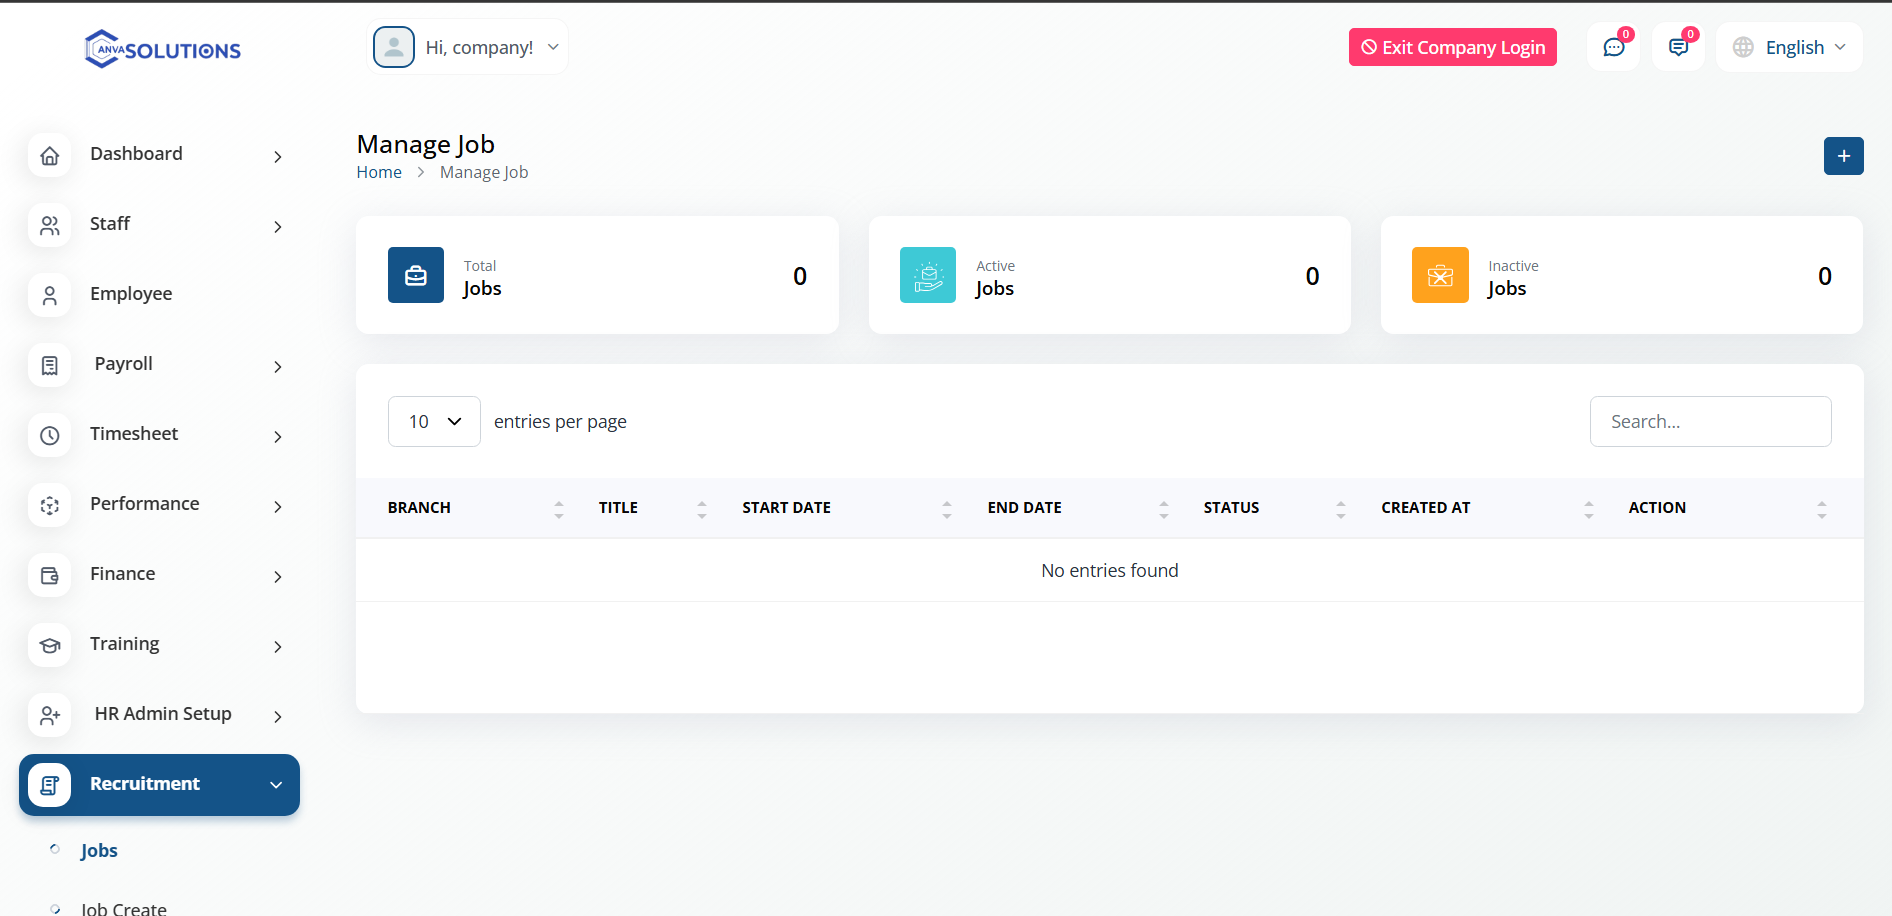
Task: Click the Training graduation cap icon
Action: click(50, 646)
